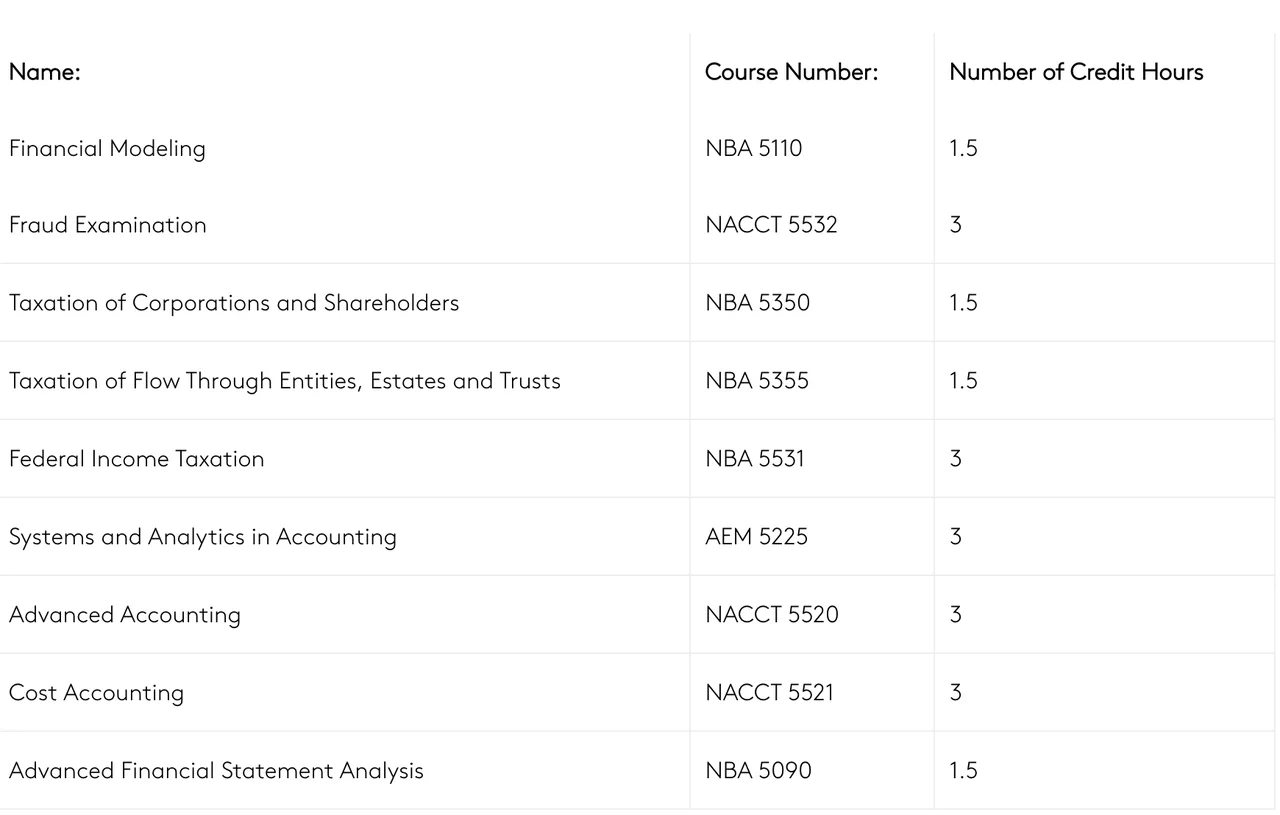Click the "Name:" column header
The image size is (1280, 815).
(45, 72)
